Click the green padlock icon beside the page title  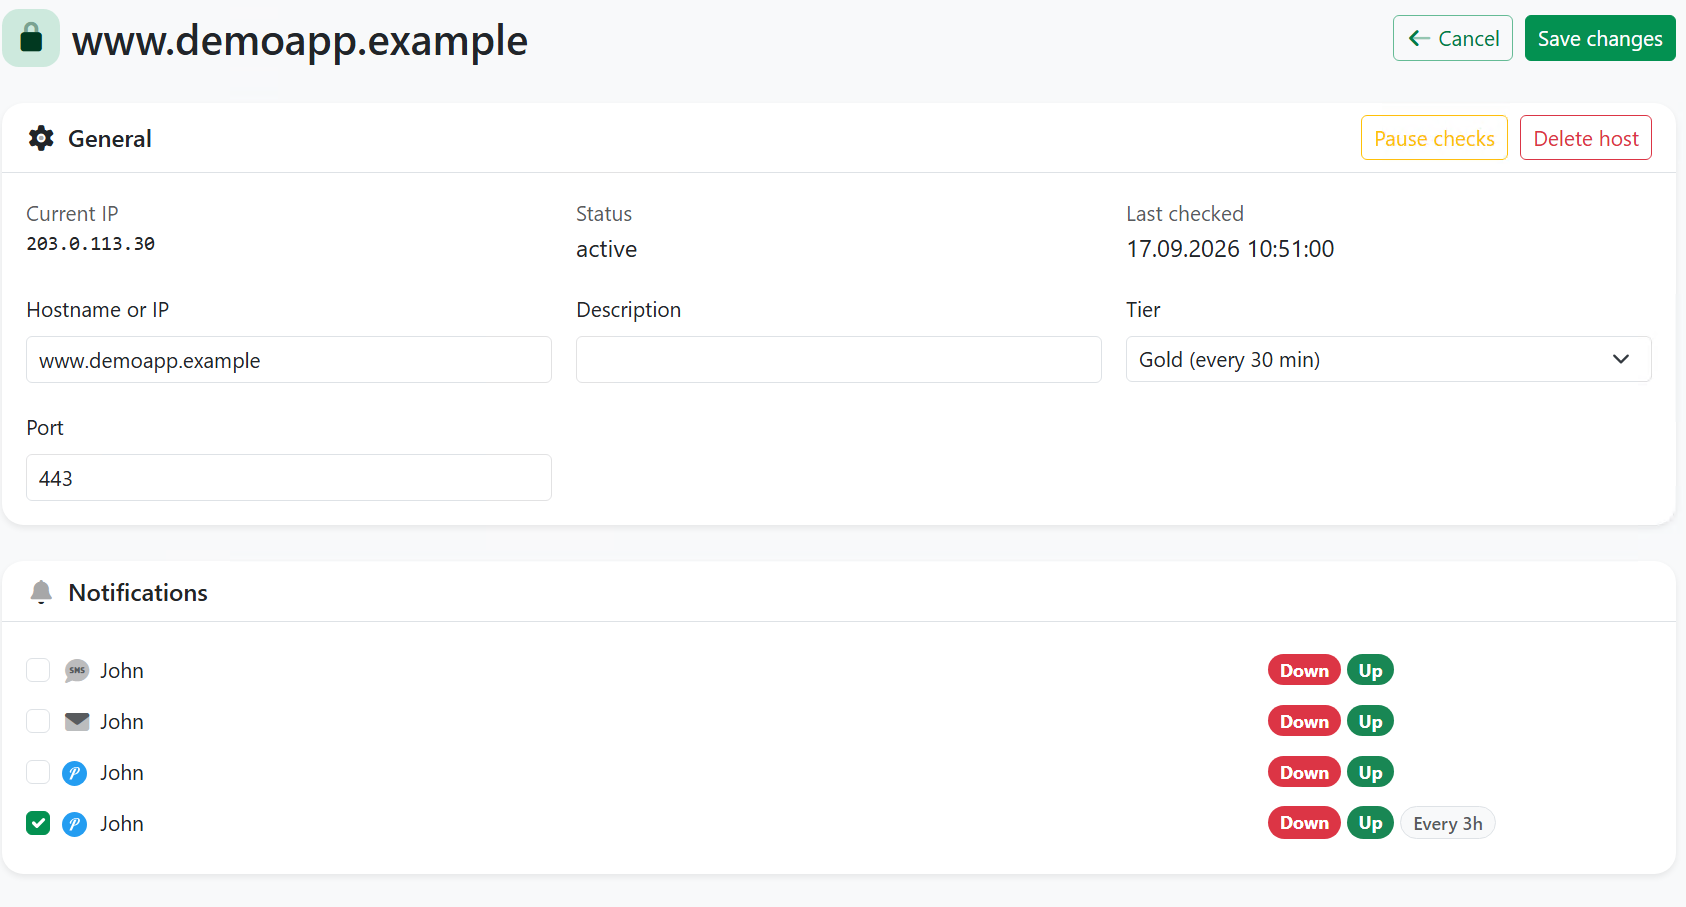click(31, 38)
